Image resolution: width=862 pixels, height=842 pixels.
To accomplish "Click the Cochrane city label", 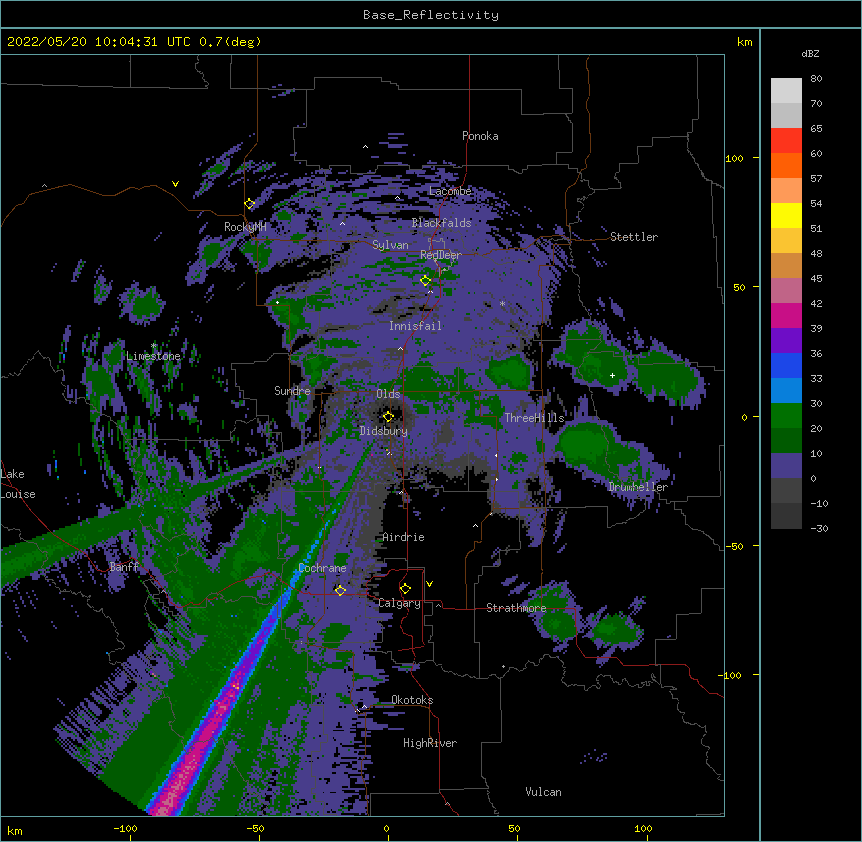I will pos(322,568).
